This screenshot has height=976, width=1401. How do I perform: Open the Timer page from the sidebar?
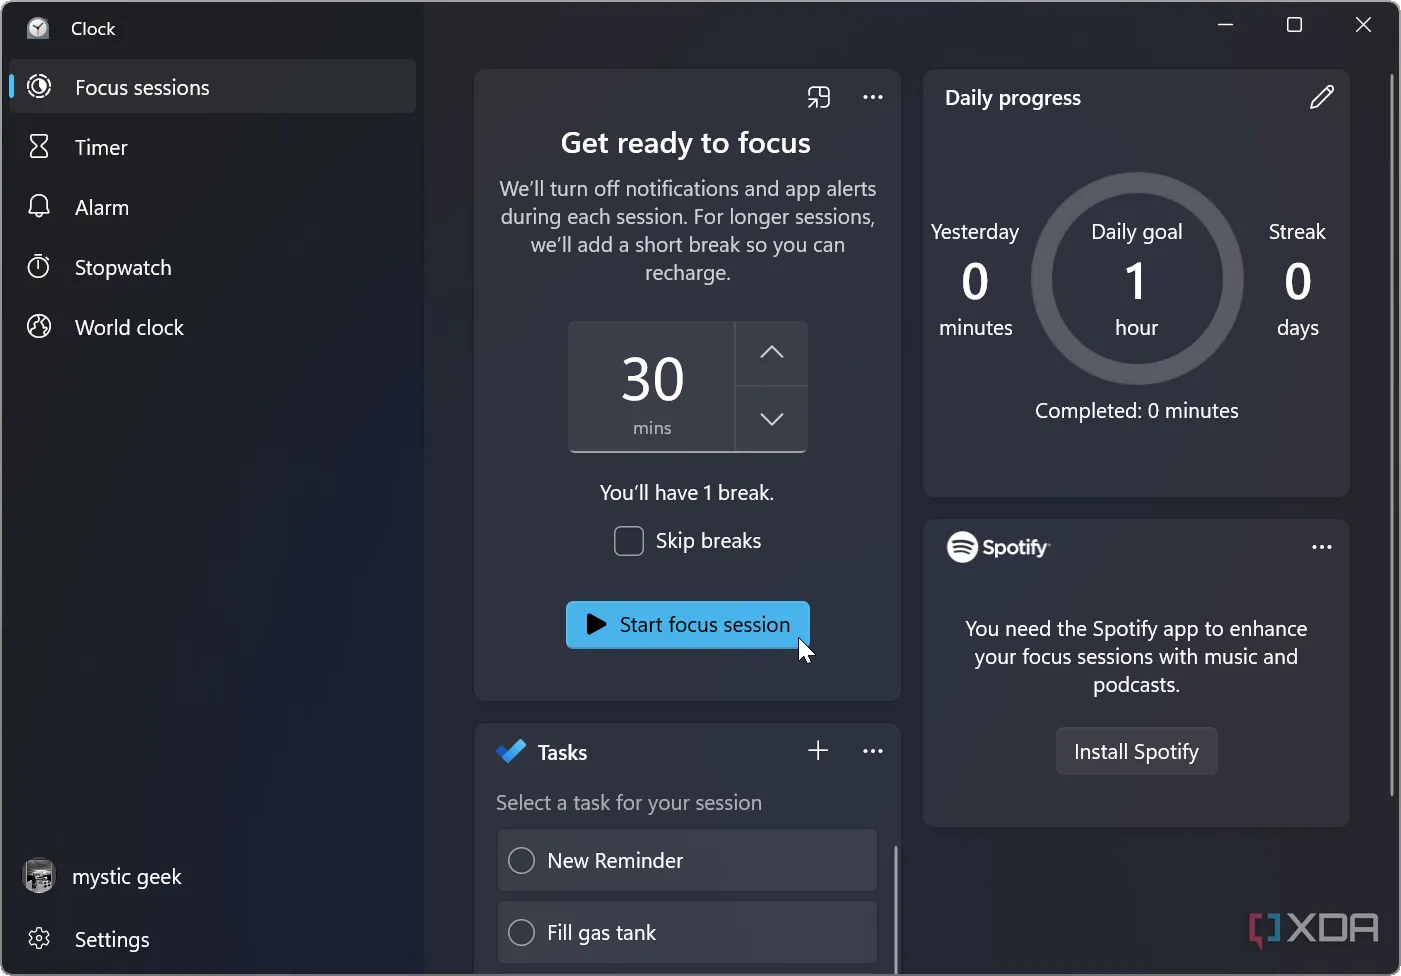point(101,147)
